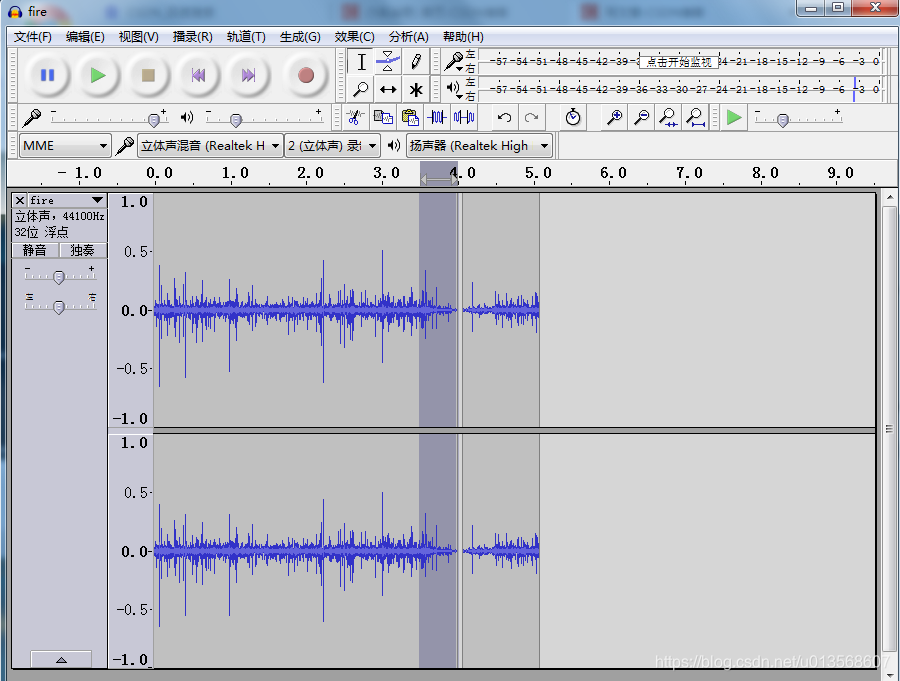The width and height of the screenshot is (900, 681).
Task: Open the MME audio host dropdown
Action: [65, 146]
